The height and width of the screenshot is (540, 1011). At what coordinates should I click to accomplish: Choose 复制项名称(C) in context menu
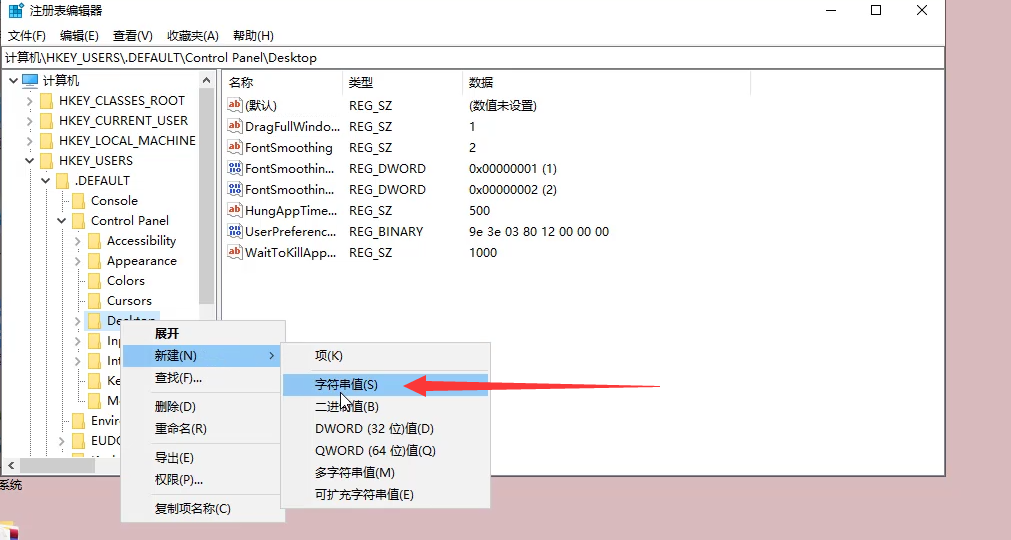(201, 508)
